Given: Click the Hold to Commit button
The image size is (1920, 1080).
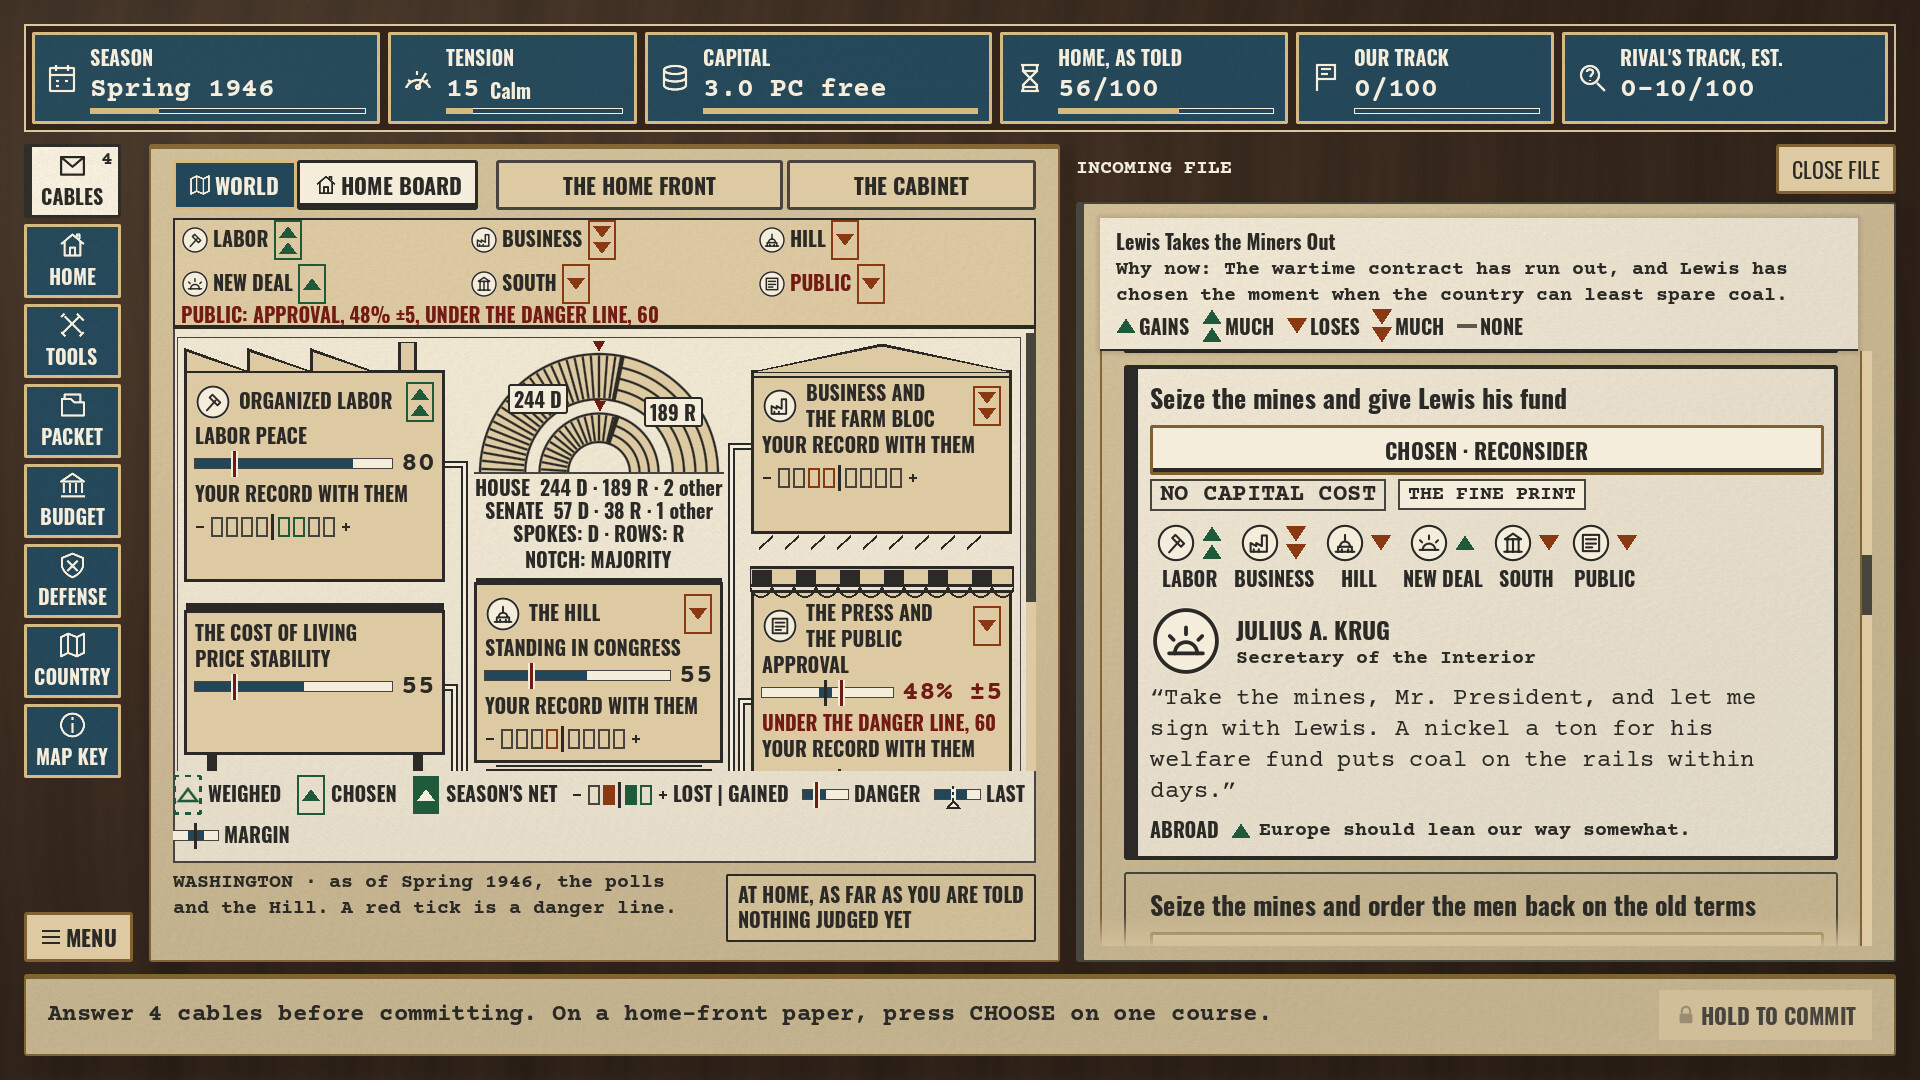Looking at the screenshot, I should click(1766, 1016).
